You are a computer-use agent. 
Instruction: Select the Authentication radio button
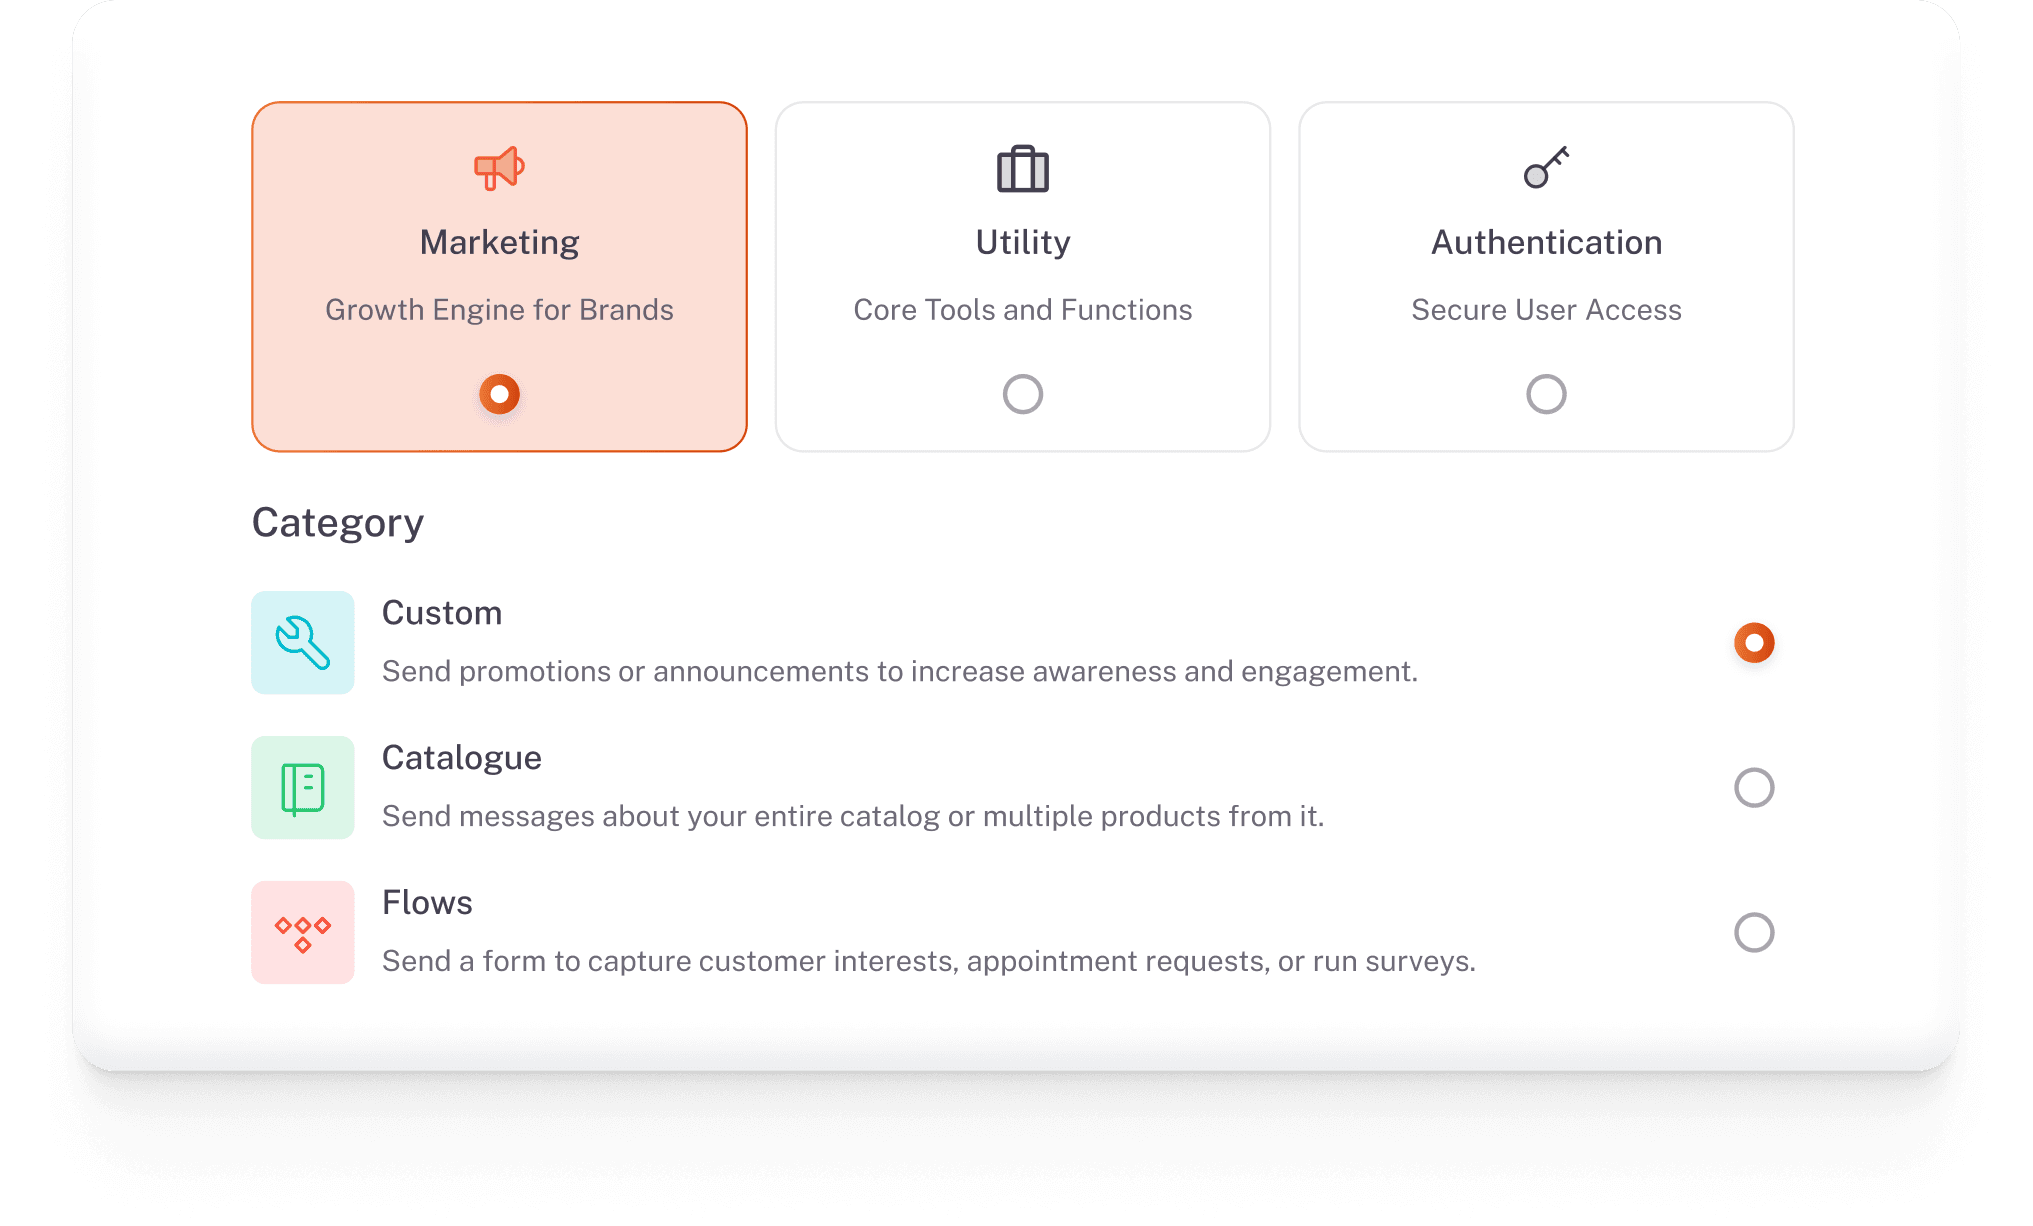1546,394
